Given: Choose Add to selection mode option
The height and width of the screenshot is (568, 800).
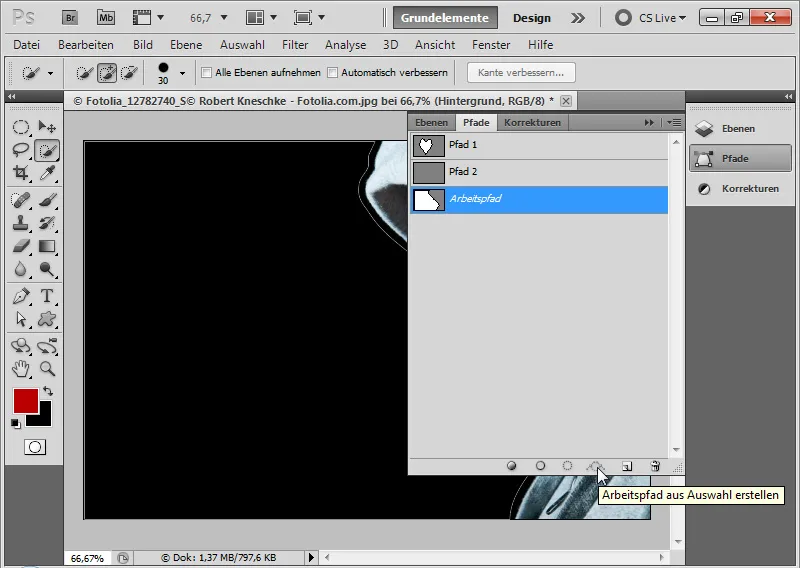Looking at the screenshot, I should click(x=107, y=73).
